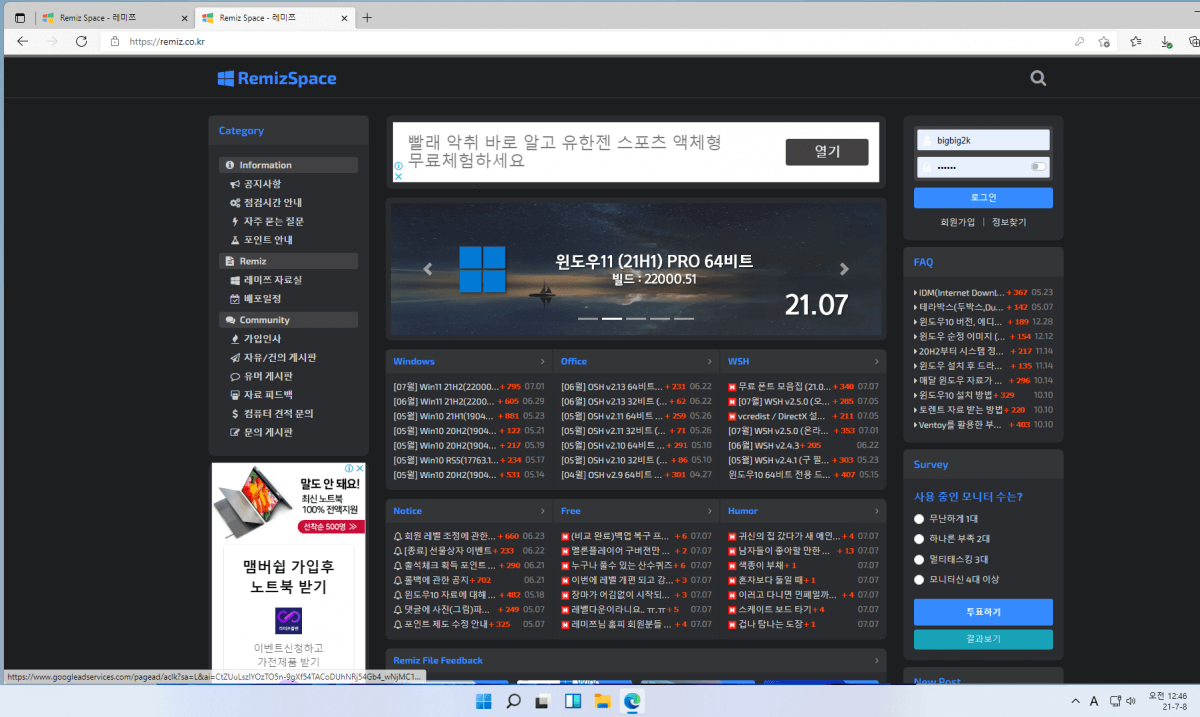Close the top banner ad with X icon
Screen dimensions: 1200x717
[x=398, y=176]
